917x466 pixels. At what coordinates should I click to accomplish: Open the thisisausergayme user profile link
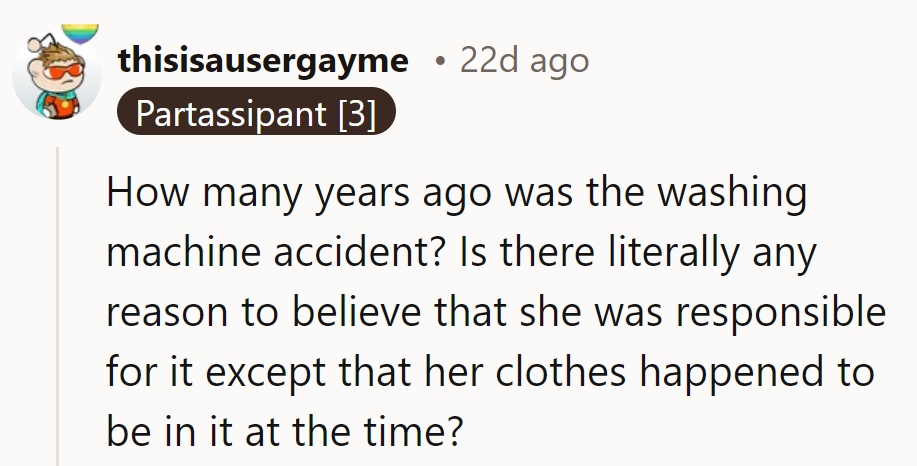(x=263, y=61)
